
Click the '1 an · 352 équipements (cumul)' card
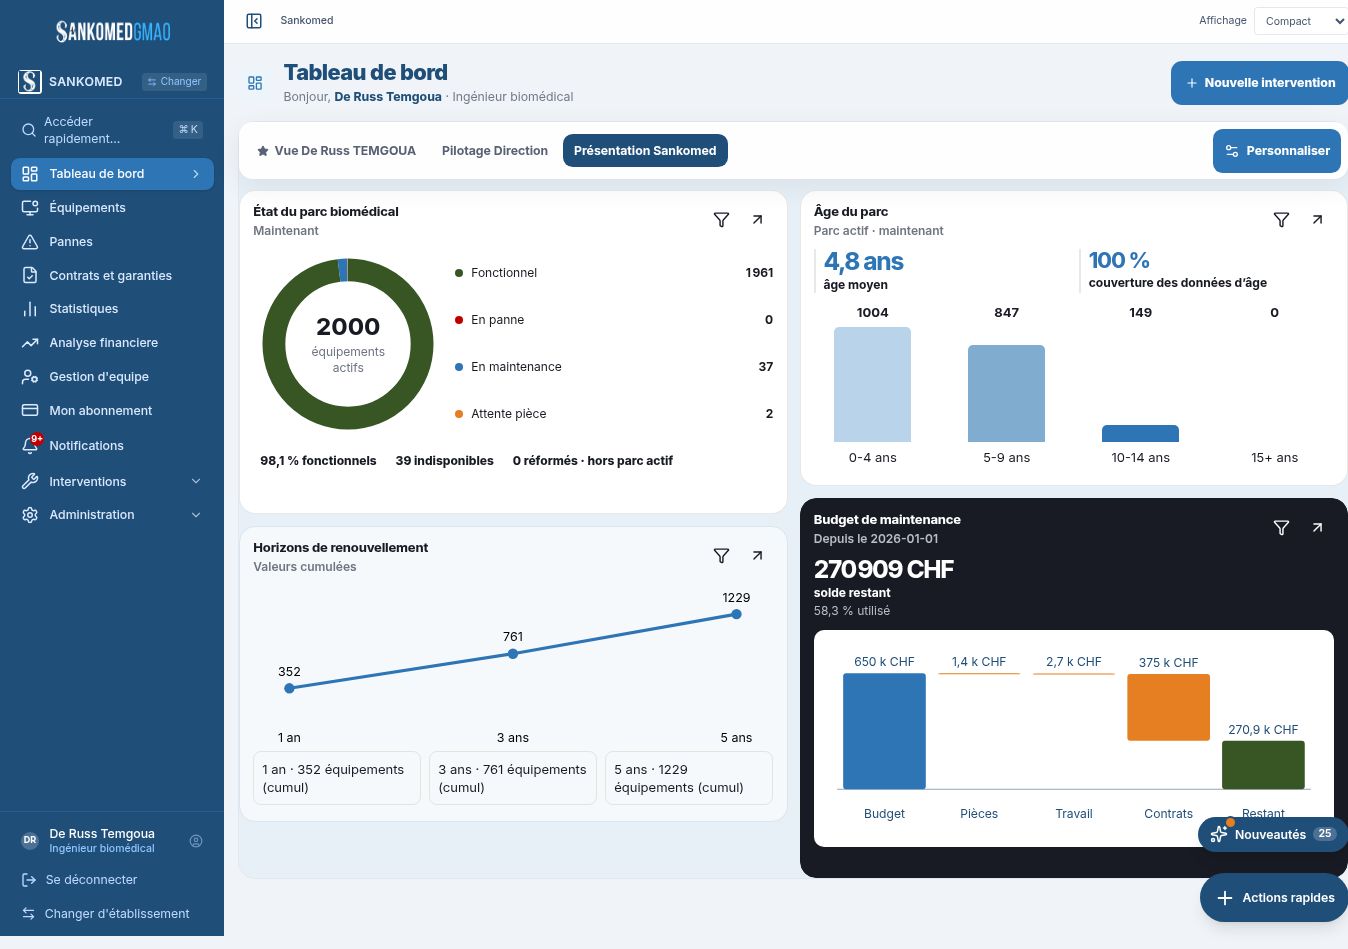tap(337, 778)
